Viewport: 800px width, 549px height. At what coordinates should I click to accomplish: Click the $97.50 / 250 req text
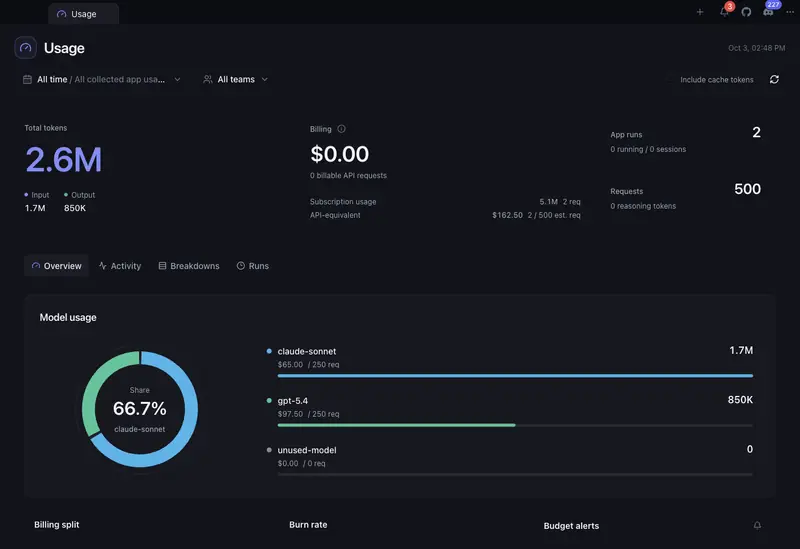[x=308, y=414]
